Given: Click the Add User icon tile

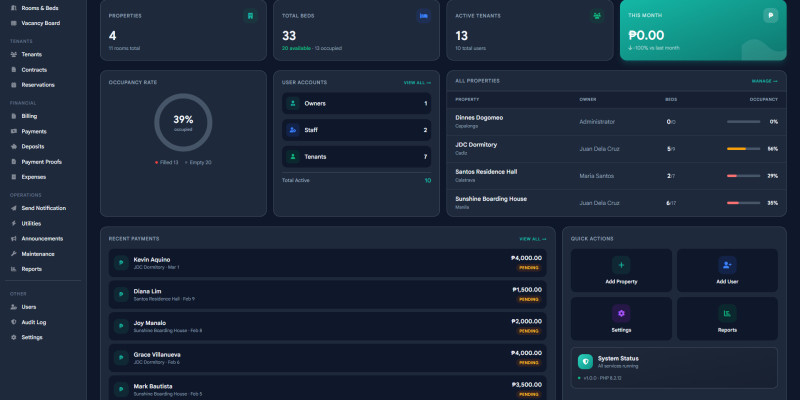Looking at the screenshot, I should [x=727, y=265].
